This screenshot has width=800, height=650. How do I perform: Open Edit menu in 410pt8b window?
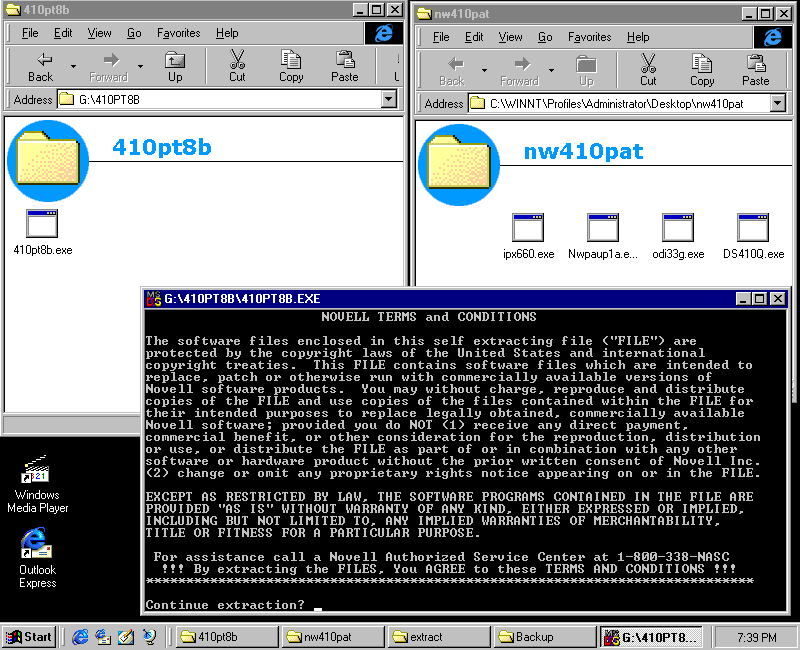[63, 33]
